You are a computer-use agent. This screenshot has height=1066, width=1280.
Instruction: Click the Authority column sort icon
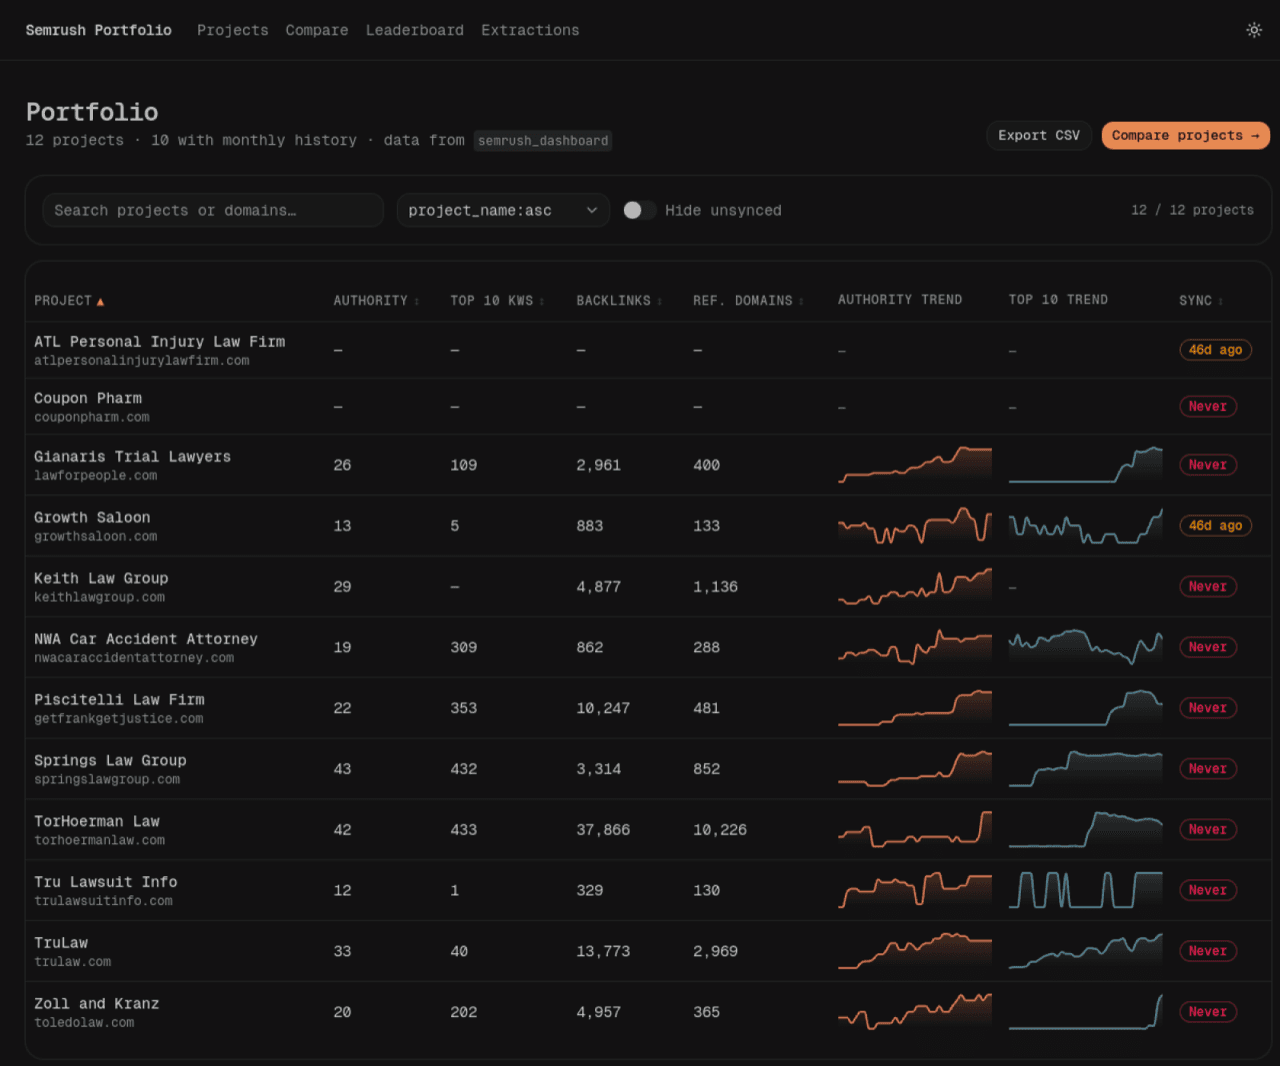[416, 301]
